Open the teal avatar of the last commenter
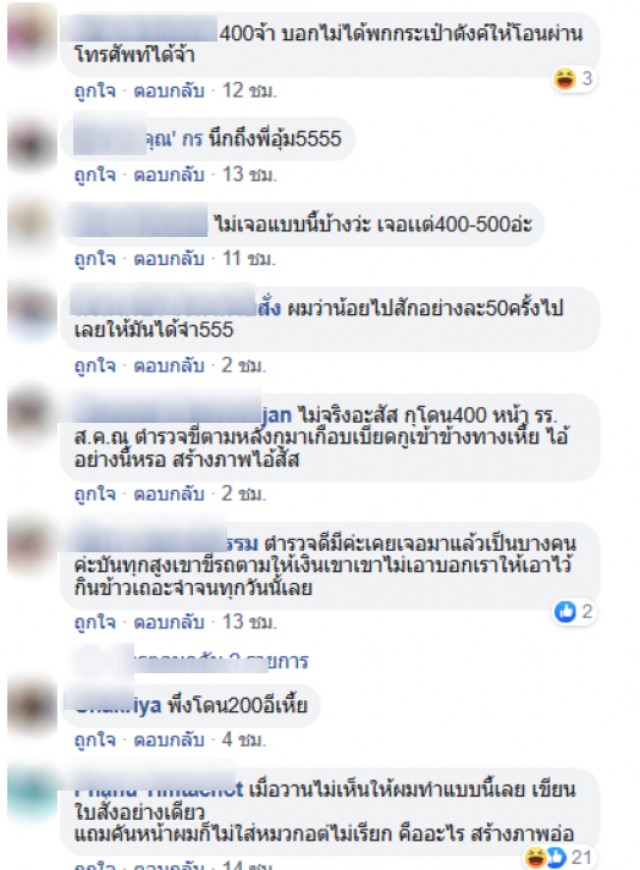640x870 pixels. point(31,793)
